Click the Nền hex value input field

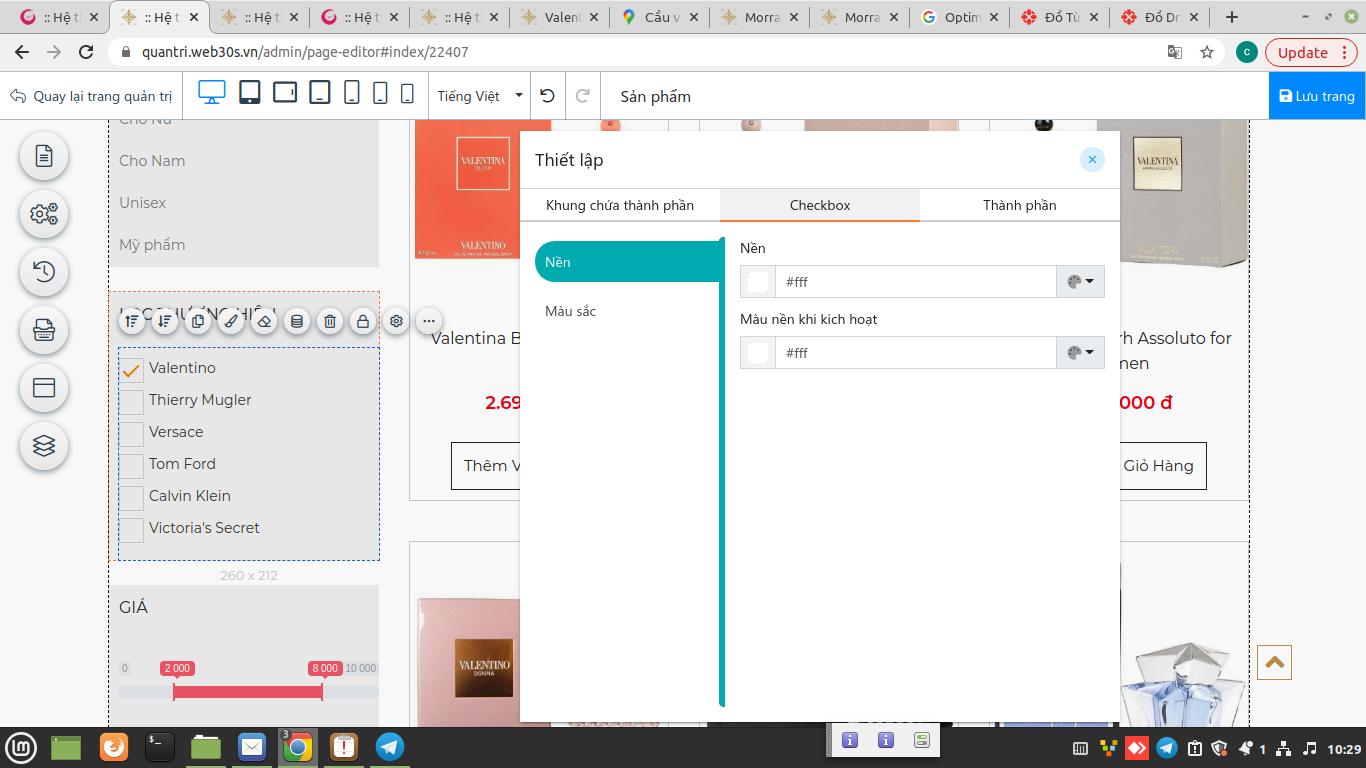coord(916,282)
